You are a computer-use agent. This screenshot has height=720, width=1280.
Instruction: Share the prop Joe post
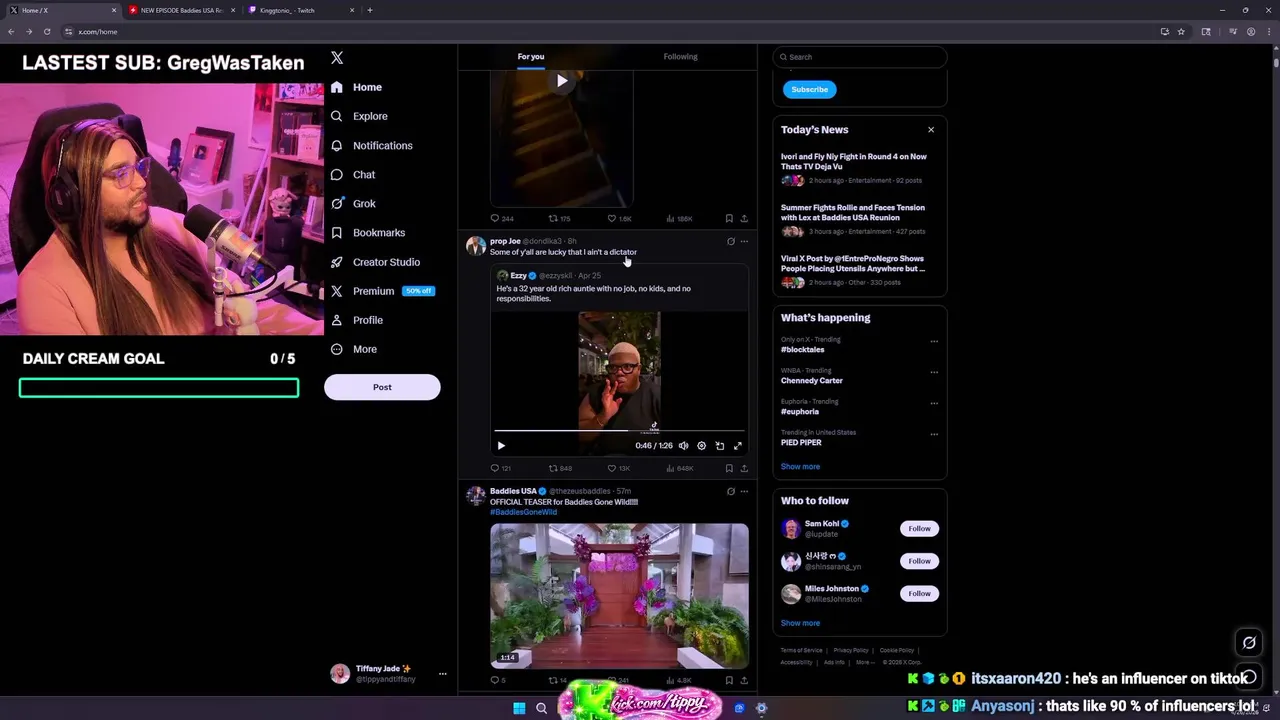[744, 468]
